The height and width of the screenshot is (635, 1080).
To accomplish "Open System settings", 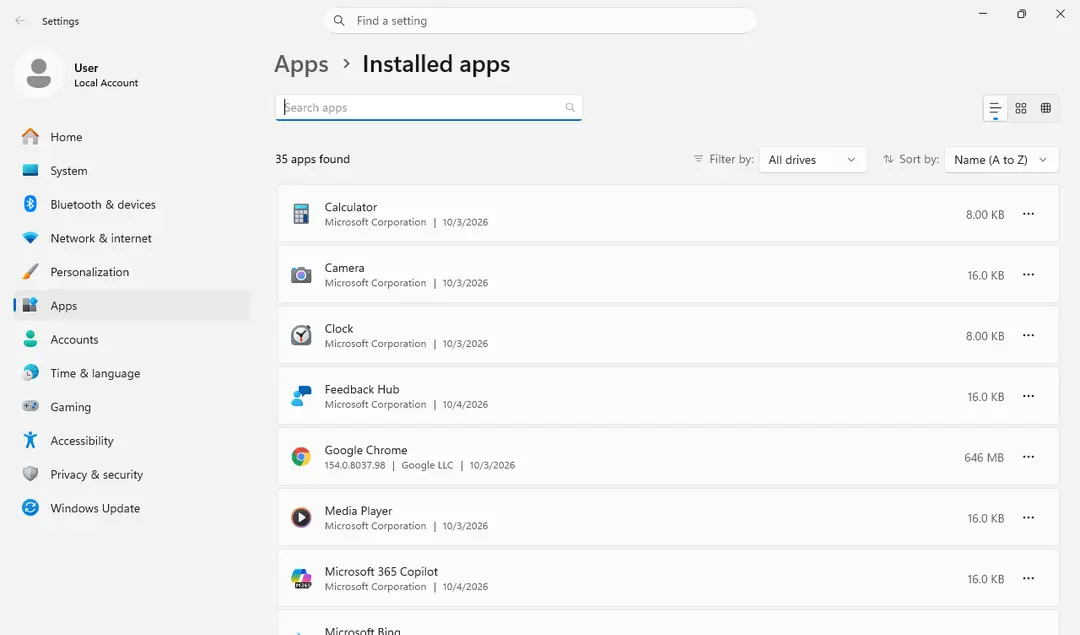I will click(132, 171).
